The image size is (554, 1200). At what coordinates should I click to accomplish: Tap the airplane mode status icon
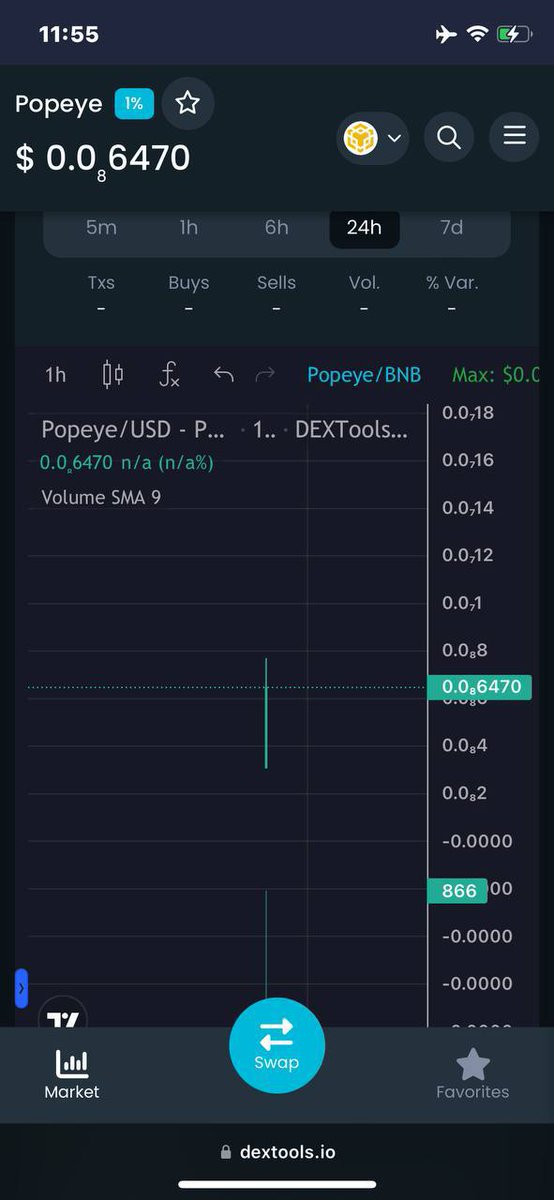click(x=446, y=35)
